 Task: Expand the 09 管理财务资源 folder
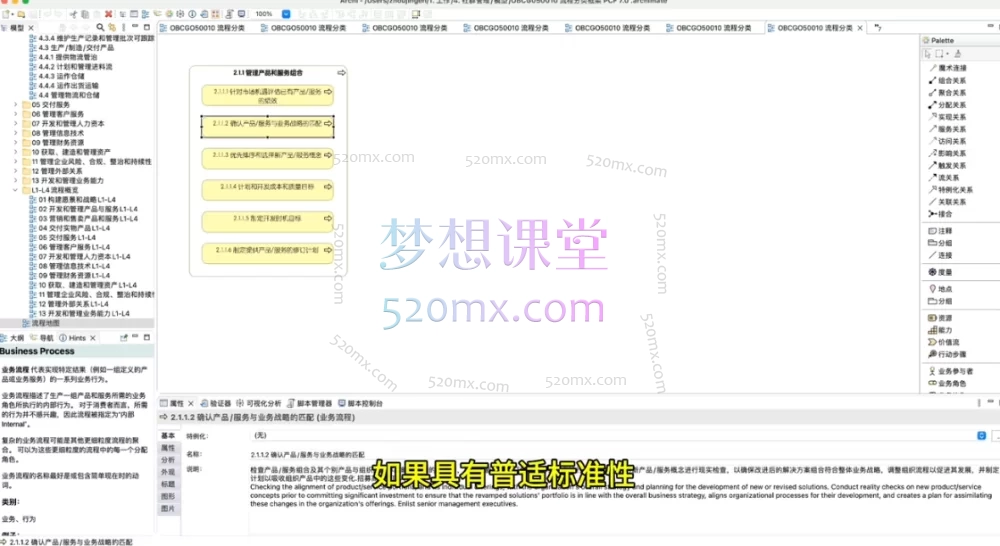point(16,143)
